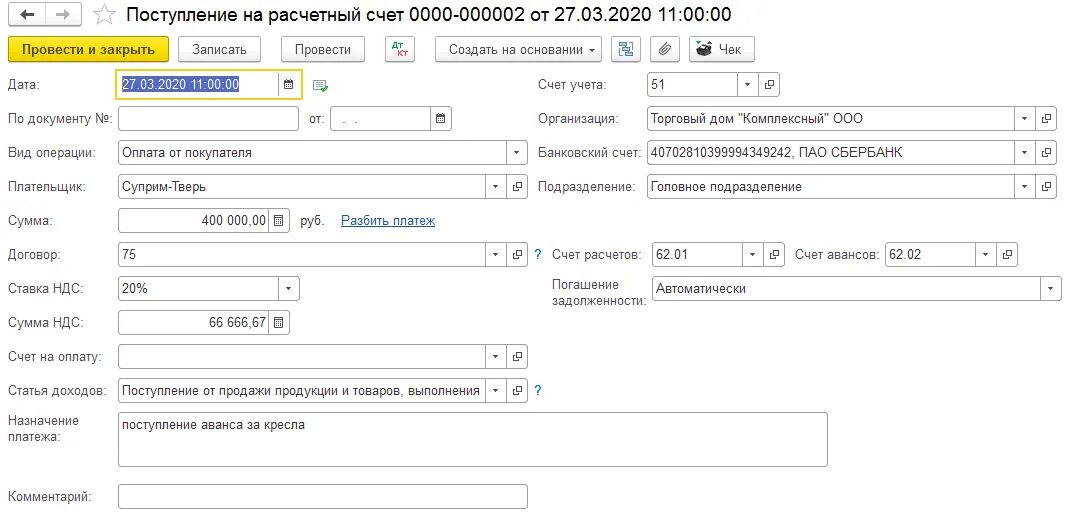Expand the Плательщик dropdown list

point(495,187)
